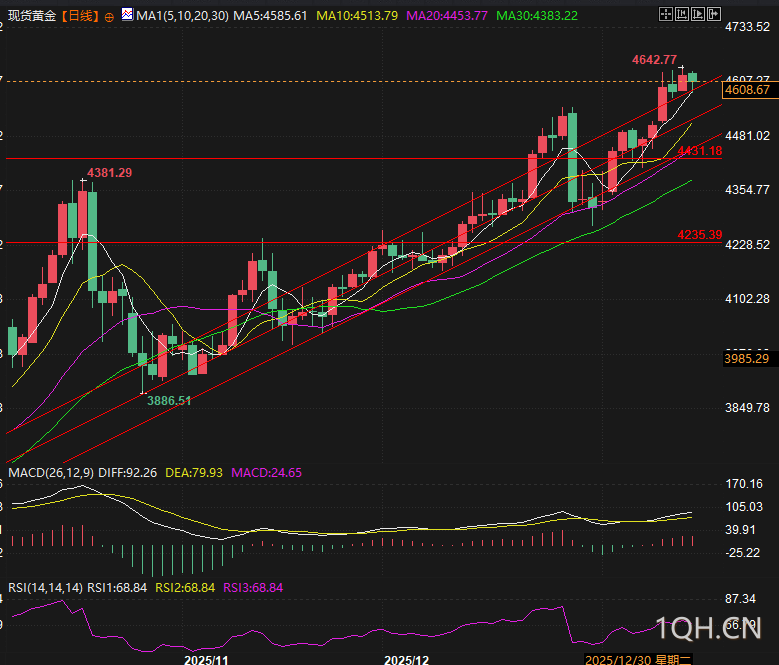Click the MA1(5,10,20,30) indicator label
The height and width of the screenshot is (665, 779).
tap(182, 16)
